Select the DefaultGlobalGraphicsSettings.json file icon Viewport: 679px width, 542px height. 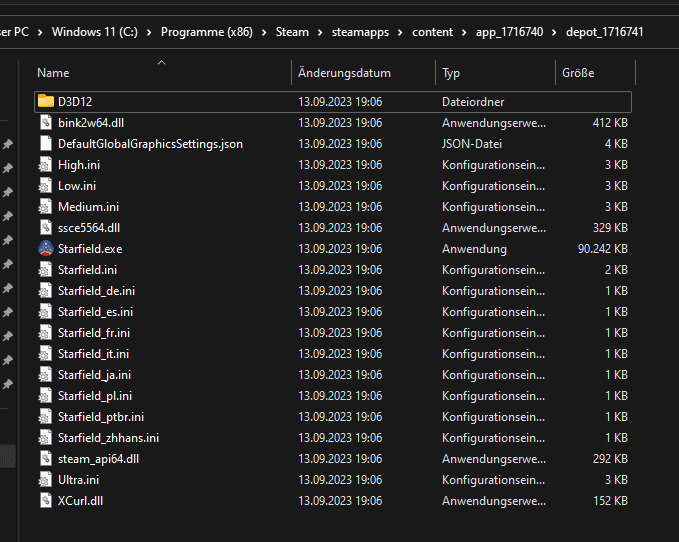click(x=45, y=143)
